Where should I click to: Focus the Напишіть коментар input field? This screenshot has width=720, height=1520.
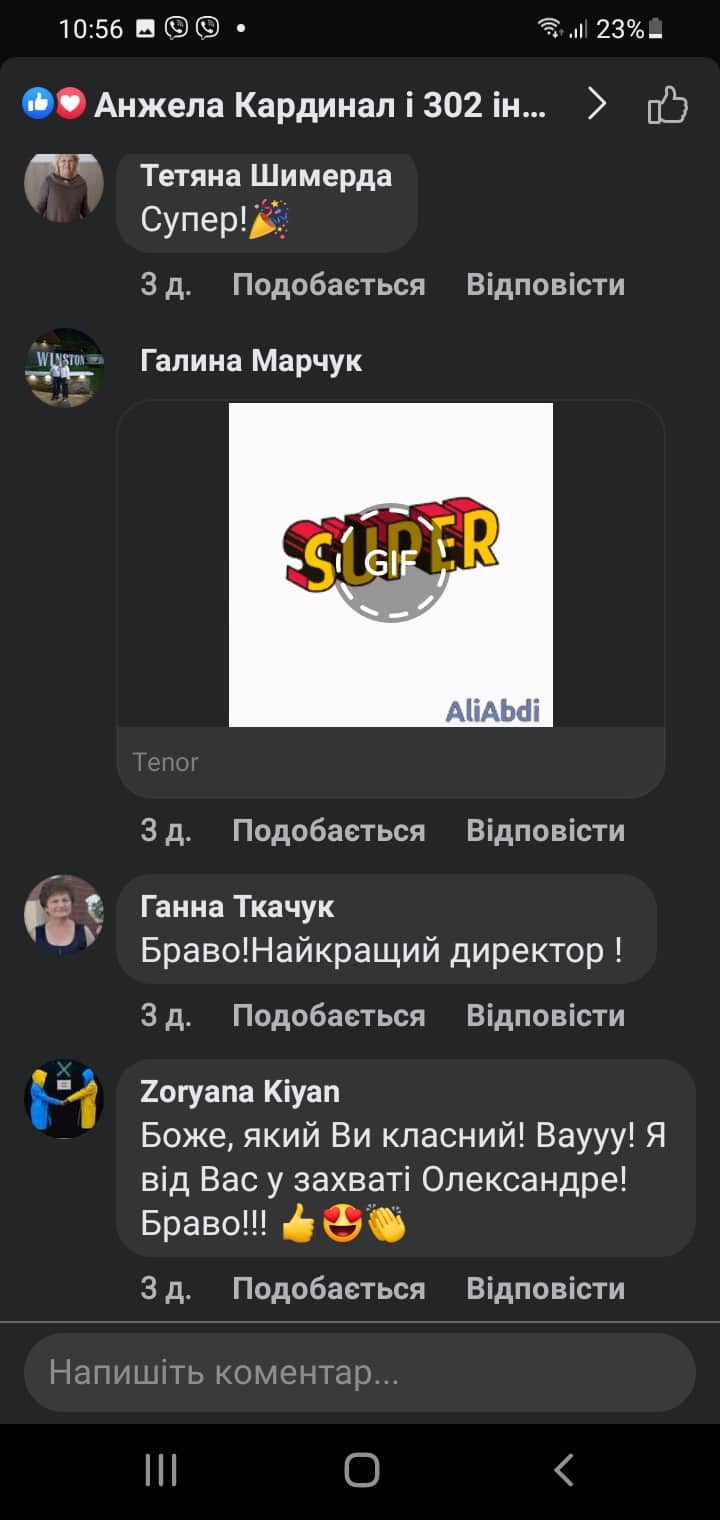pos(360,1372)
